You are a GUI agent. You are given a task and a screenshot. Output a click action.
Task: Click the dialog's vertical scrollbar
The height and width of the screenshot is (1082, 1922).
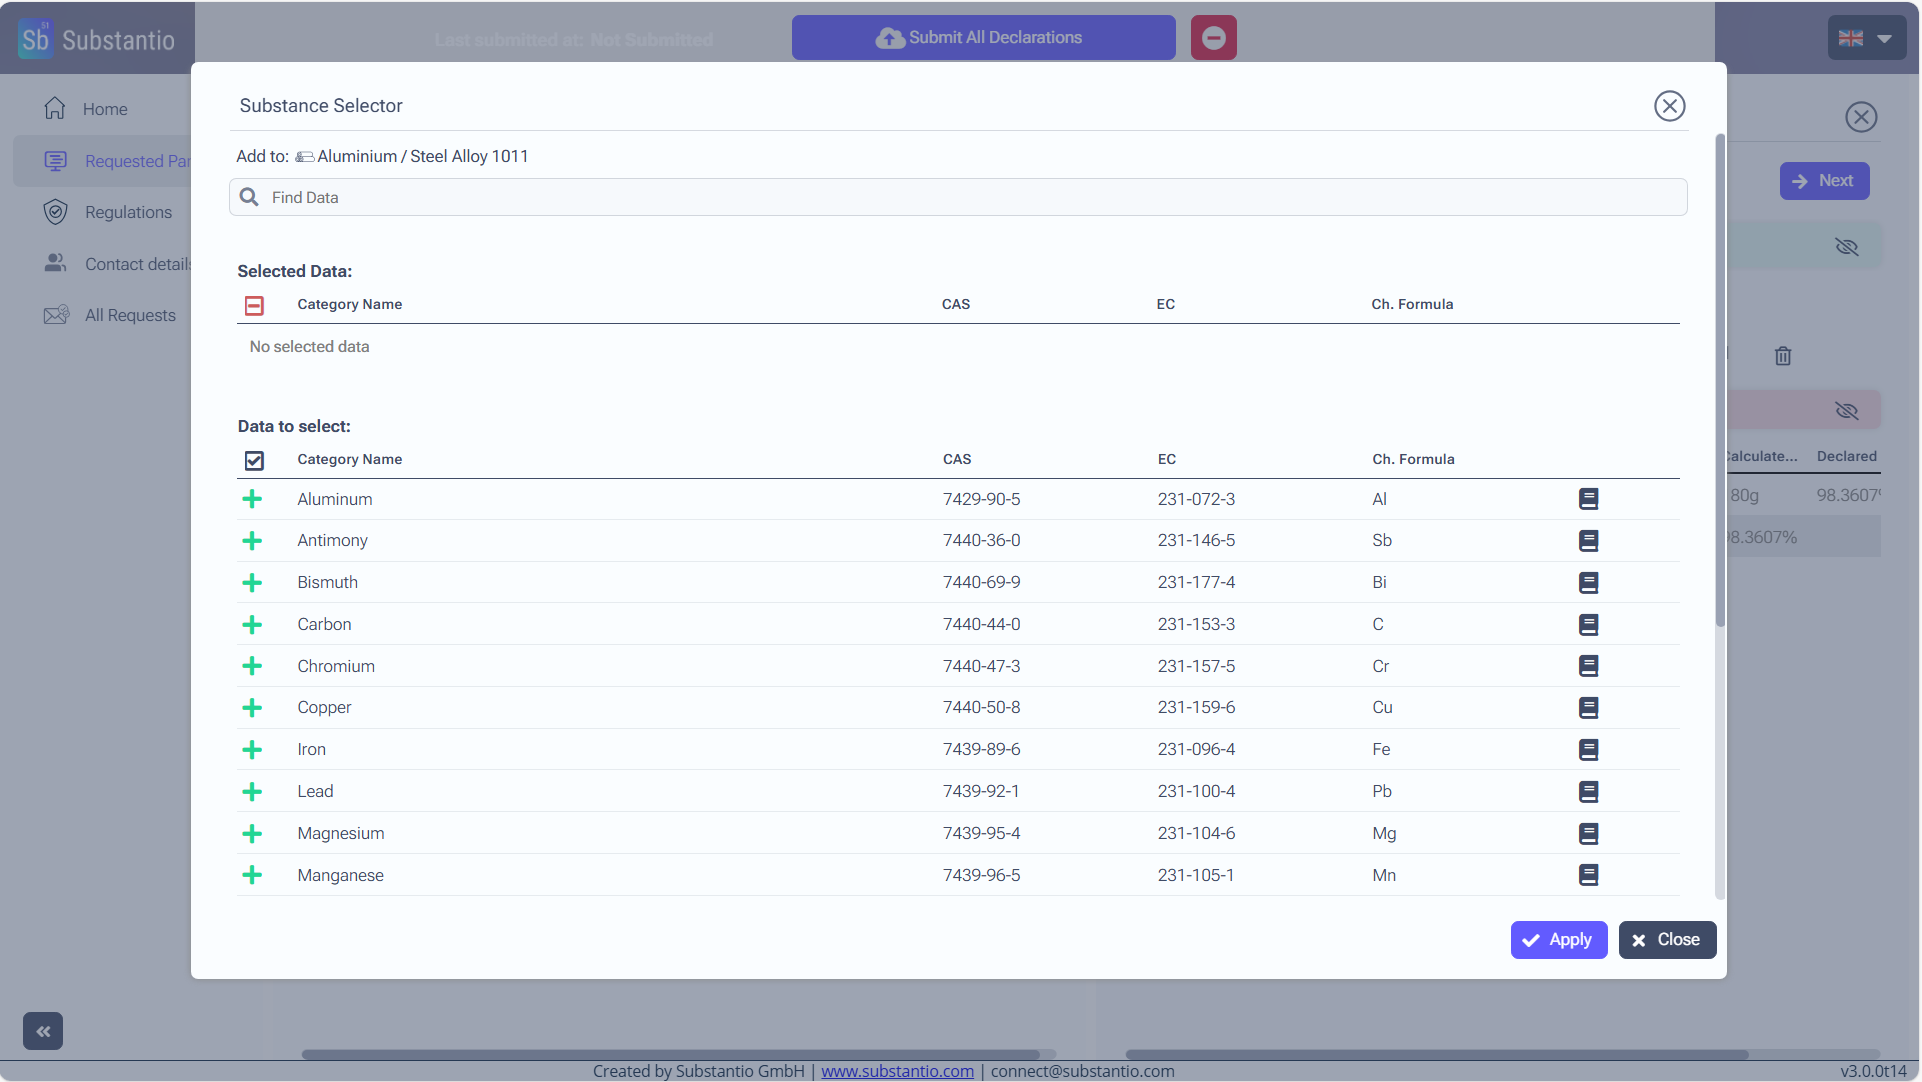point(1720,380)
